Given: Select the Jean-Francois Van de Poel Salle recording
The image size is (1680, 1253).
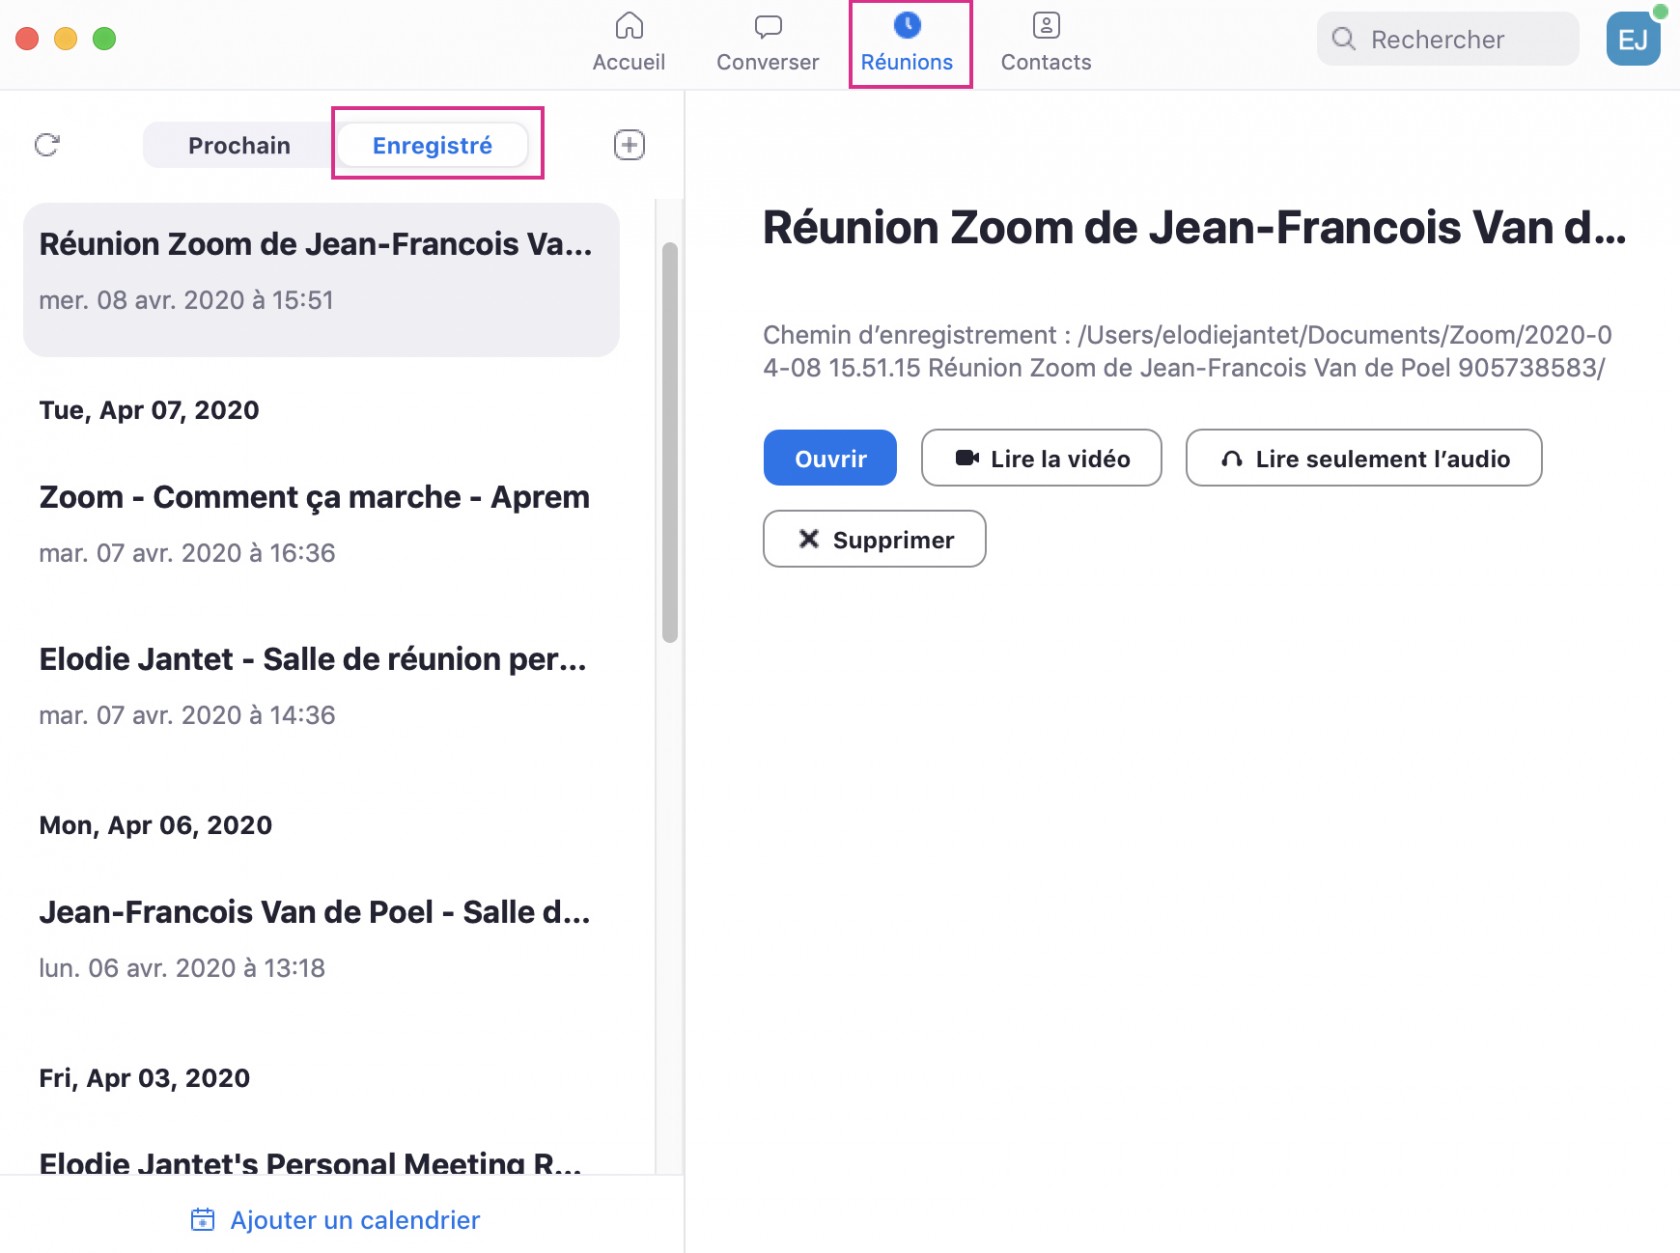Looking at the screenshot, I should click(314, 938).
